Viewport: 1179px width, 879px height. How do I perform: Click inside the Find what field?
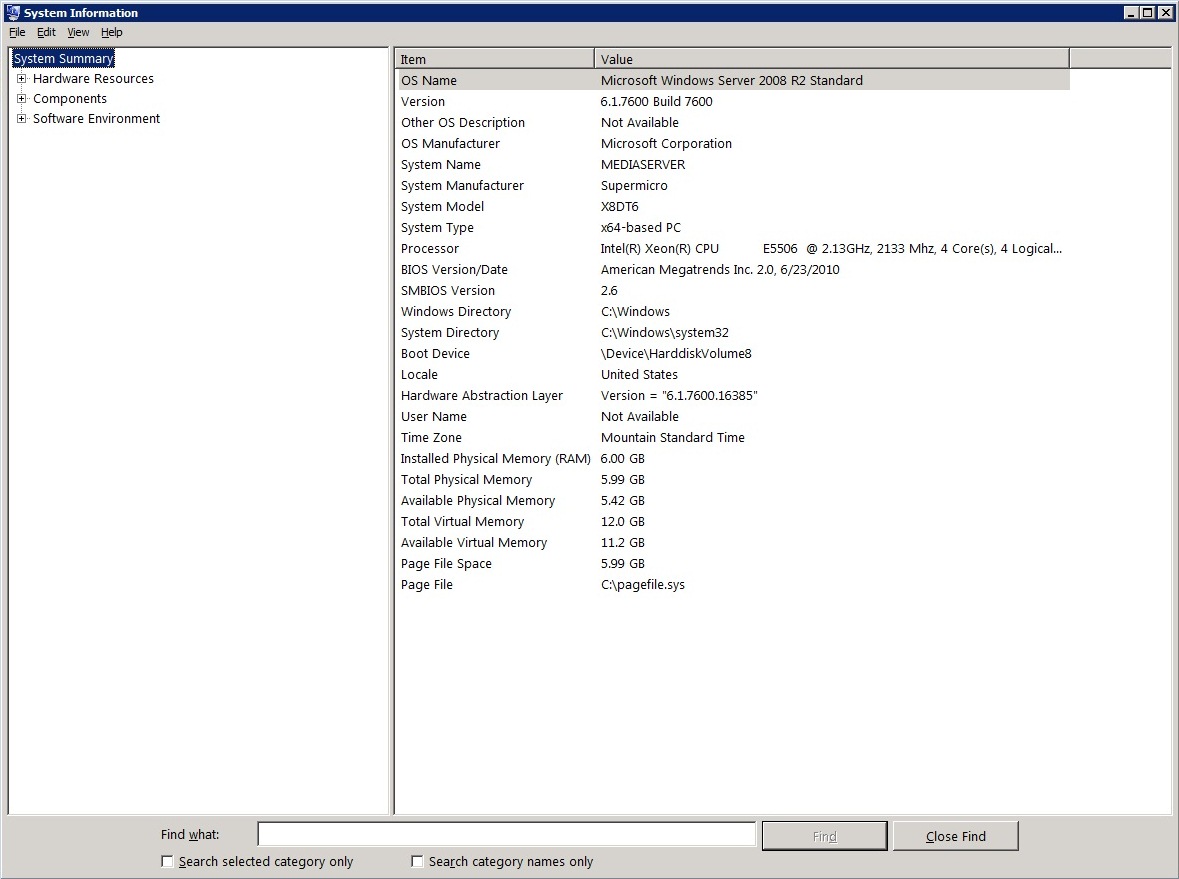click(505, 834)
